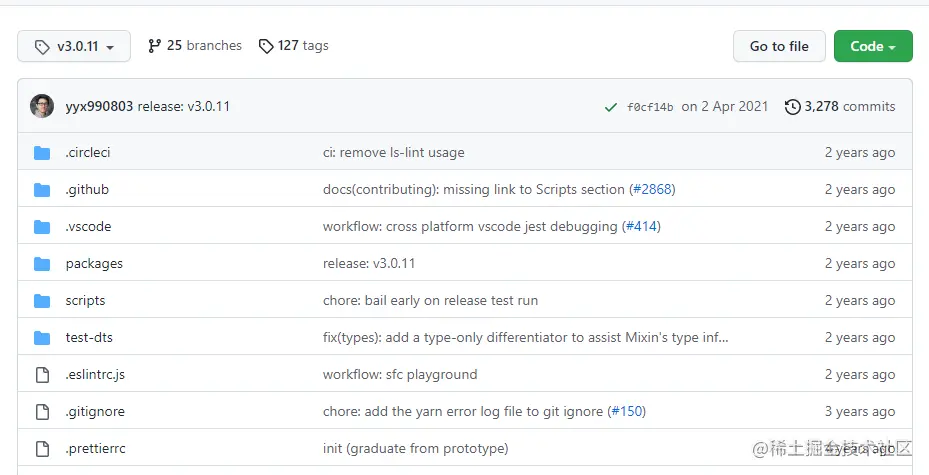Click the .github folder icon
The height and width of the screenshot is (475, 929).
[x=42, y=190]
